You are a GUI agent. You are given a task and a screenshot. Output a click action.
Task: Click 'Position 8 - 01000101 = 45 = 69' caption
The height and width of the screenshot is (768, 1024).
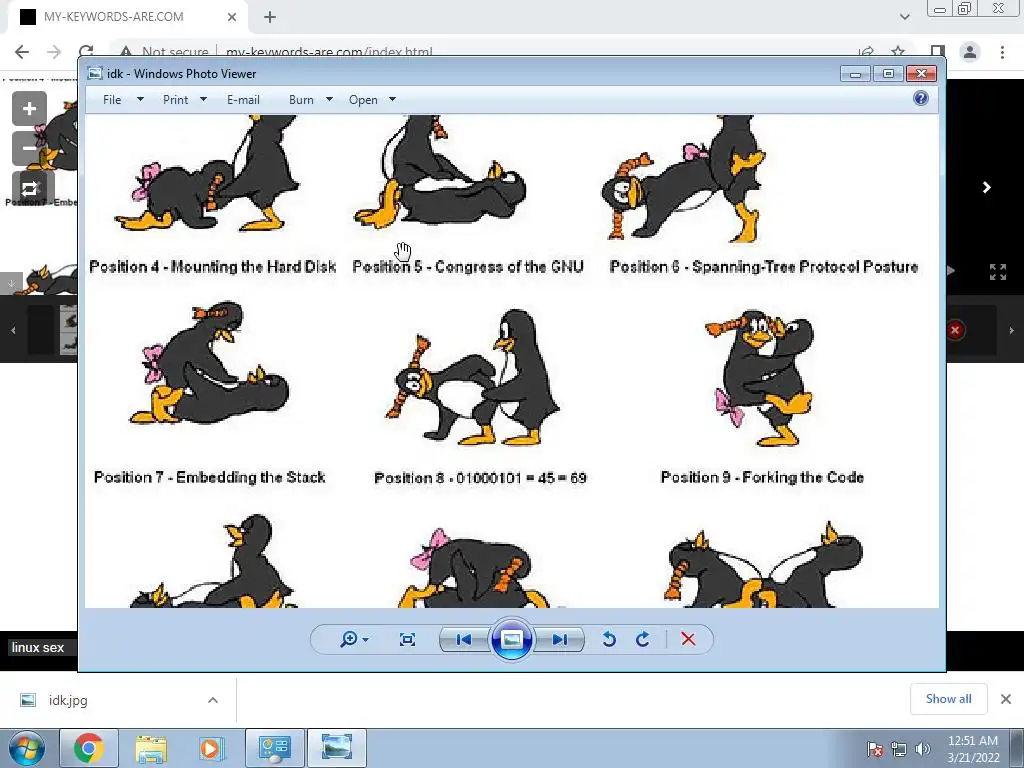tap(480, 478)
